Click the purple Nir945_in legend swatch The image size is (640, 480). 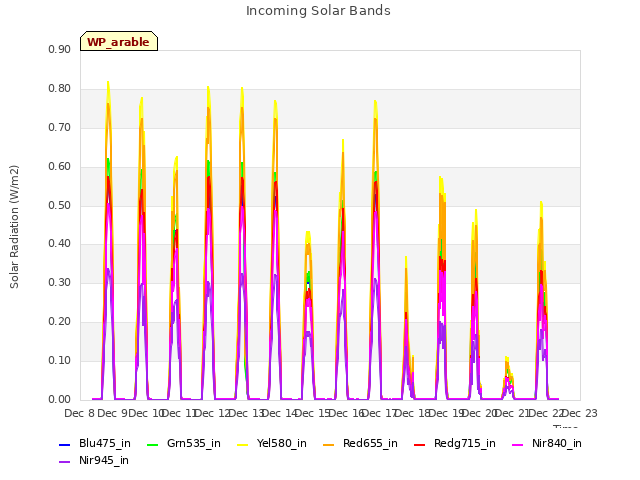(64, 462)
